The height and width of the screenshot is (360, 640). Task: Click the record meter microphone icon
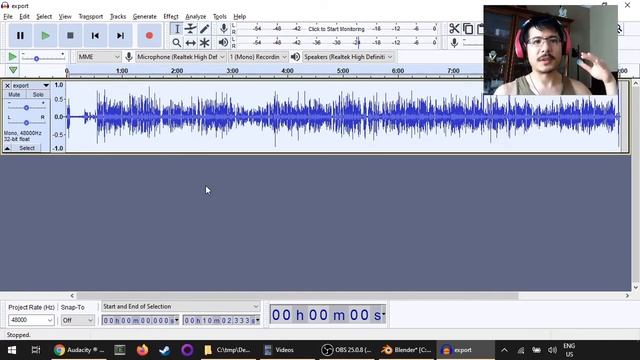coord(223,29)
